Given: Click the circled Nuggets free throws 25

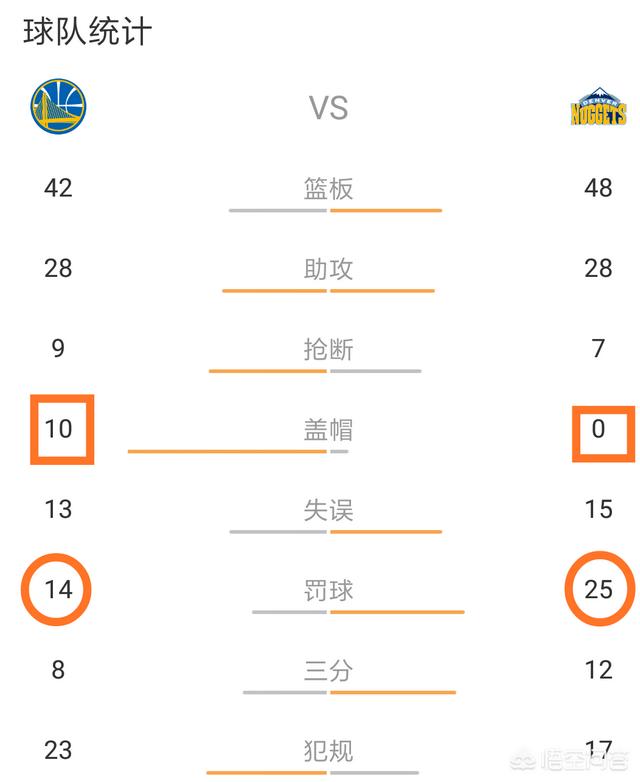Looking at the screenshot, I should pyautogui.click(x=598, y=589).
